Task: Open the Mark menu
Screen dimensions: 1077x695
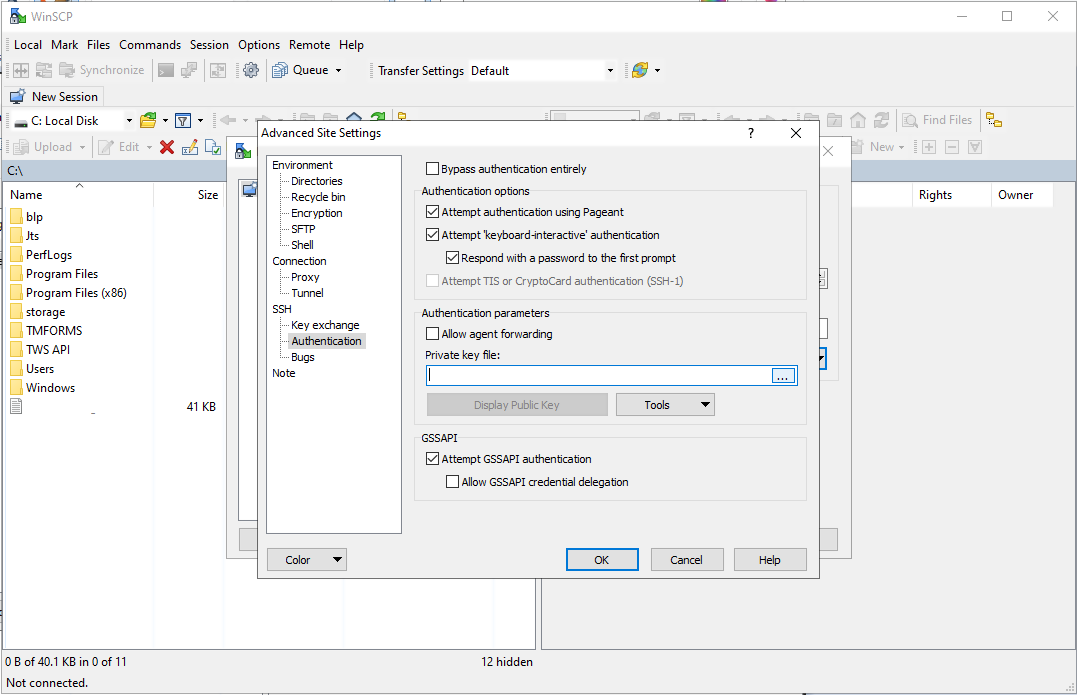Action: point(65,45)
